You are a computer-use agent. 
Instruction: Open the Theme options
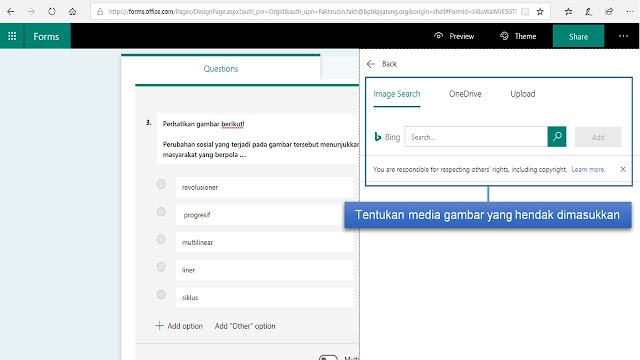[x=518, y=36]
